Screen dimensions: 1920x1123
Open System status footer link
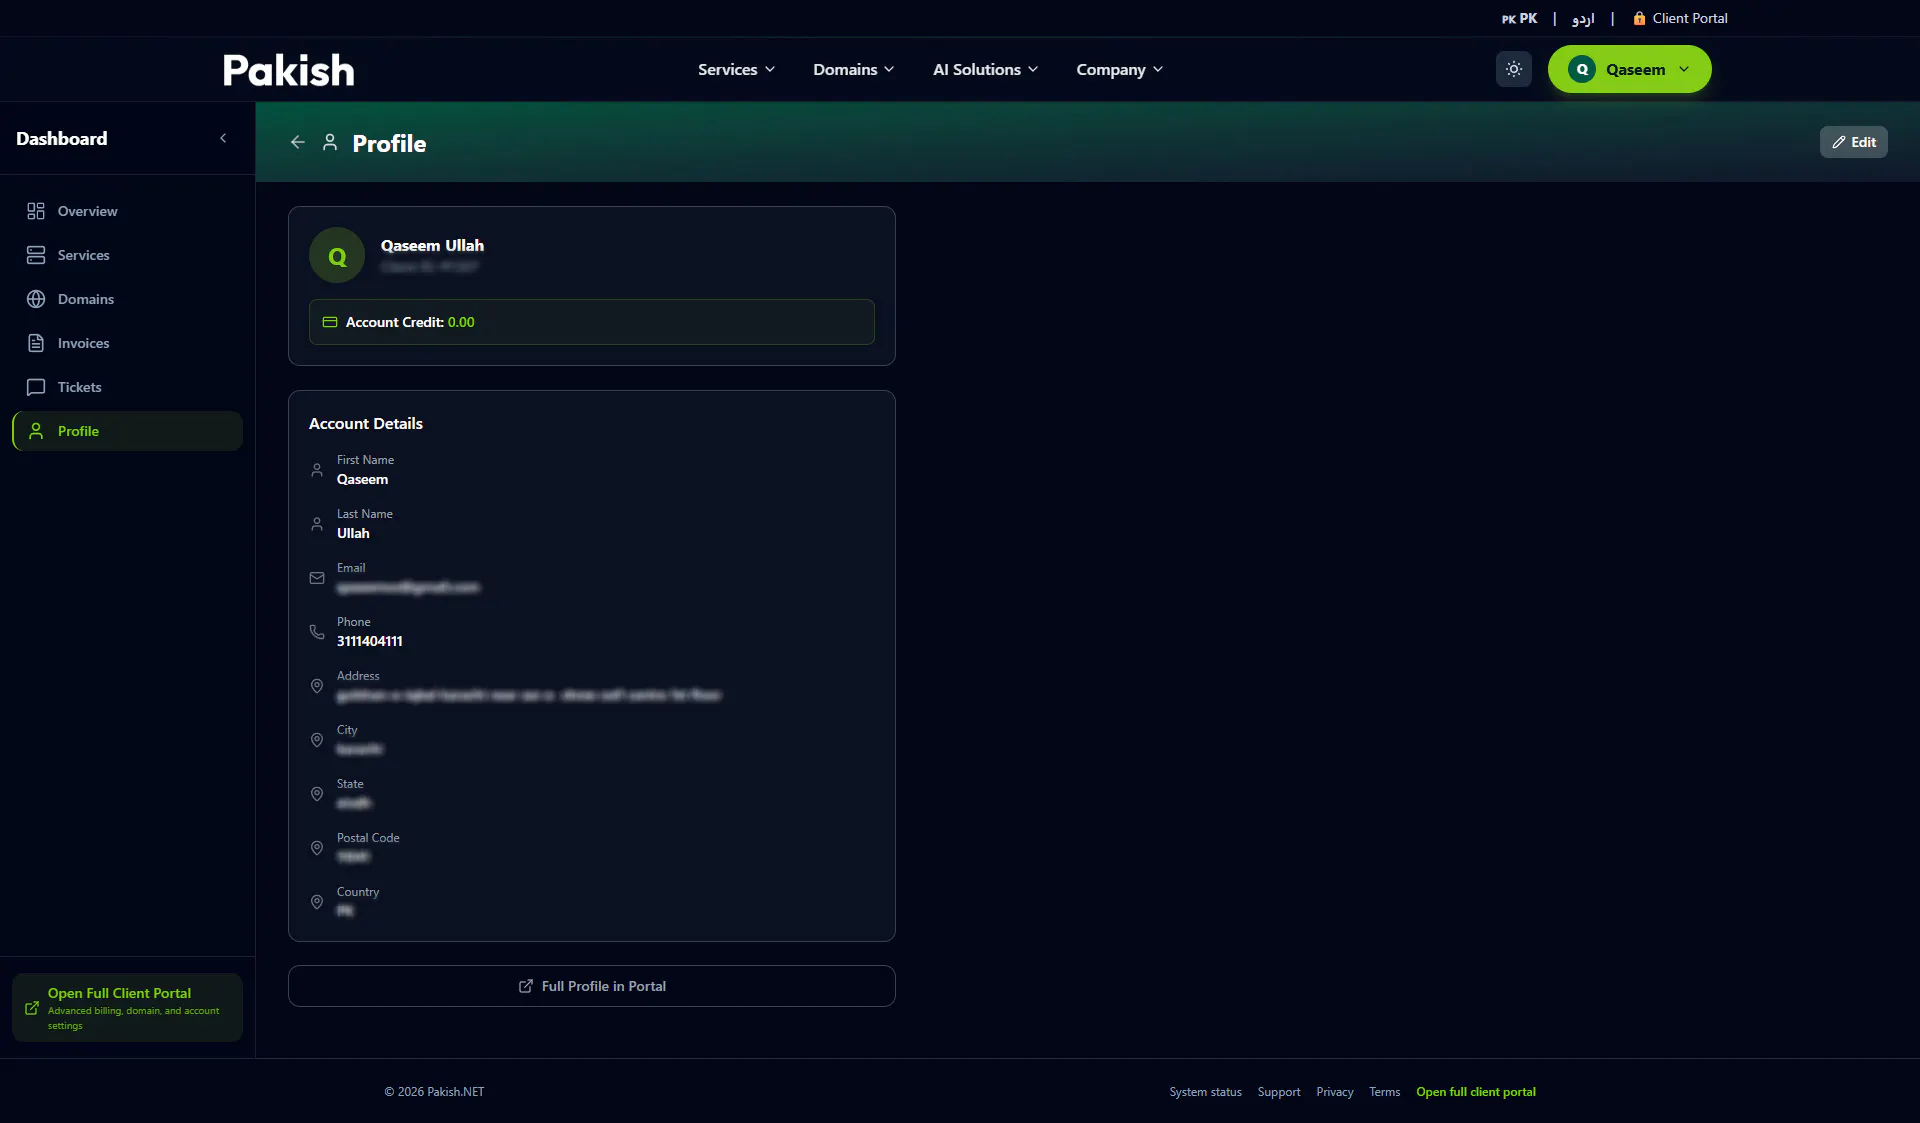[1205, 1092]
